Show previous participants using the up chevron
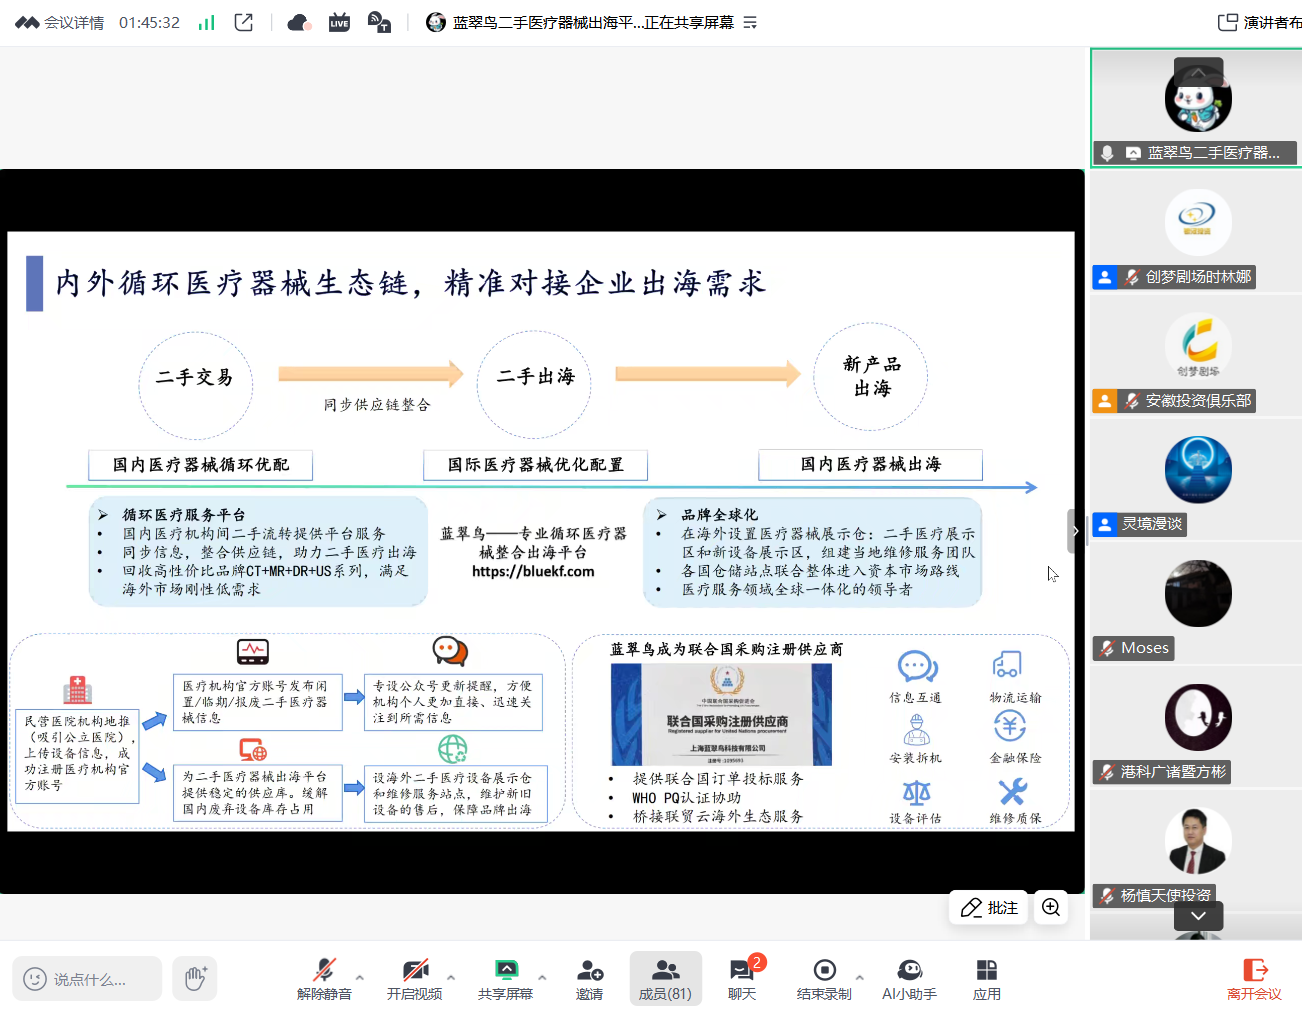 [x=1198, y=73]
